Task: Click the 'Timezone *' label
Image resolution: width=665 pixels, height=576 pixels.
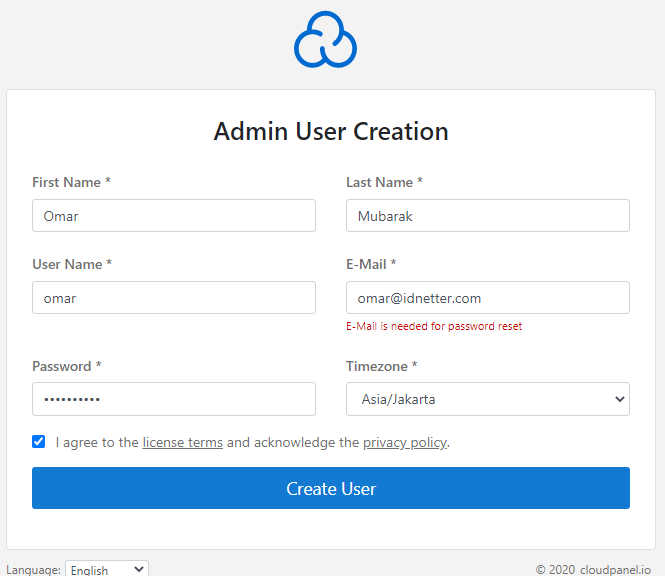Action: [382, 366]
